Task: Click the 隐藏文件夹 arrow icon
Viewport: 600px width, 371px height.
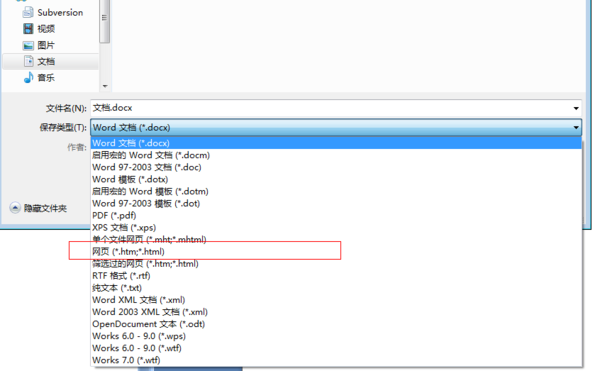Action: (x=15, y=208)
